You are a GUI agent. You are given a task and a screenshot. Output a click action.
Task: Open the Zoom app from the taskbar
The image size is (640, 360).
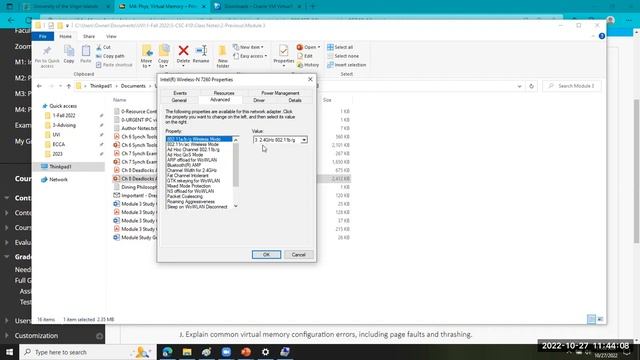tap(226, 352)
